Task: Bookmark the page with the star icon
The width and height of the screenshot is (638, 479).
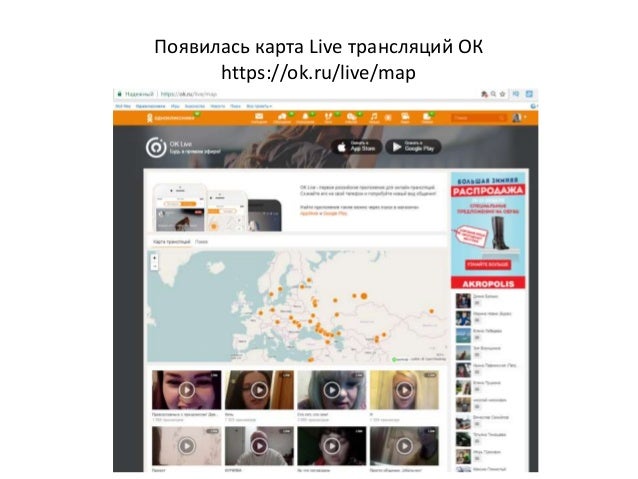Action: click(x=503, y=94)
